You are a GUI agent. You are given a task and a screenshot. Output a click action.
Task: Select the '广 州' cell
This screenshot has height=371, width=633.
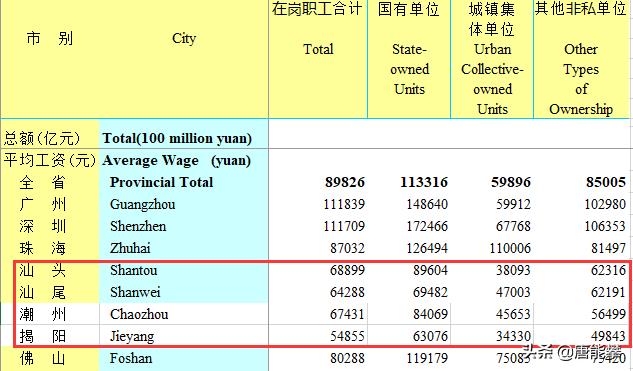pos(42,204)
